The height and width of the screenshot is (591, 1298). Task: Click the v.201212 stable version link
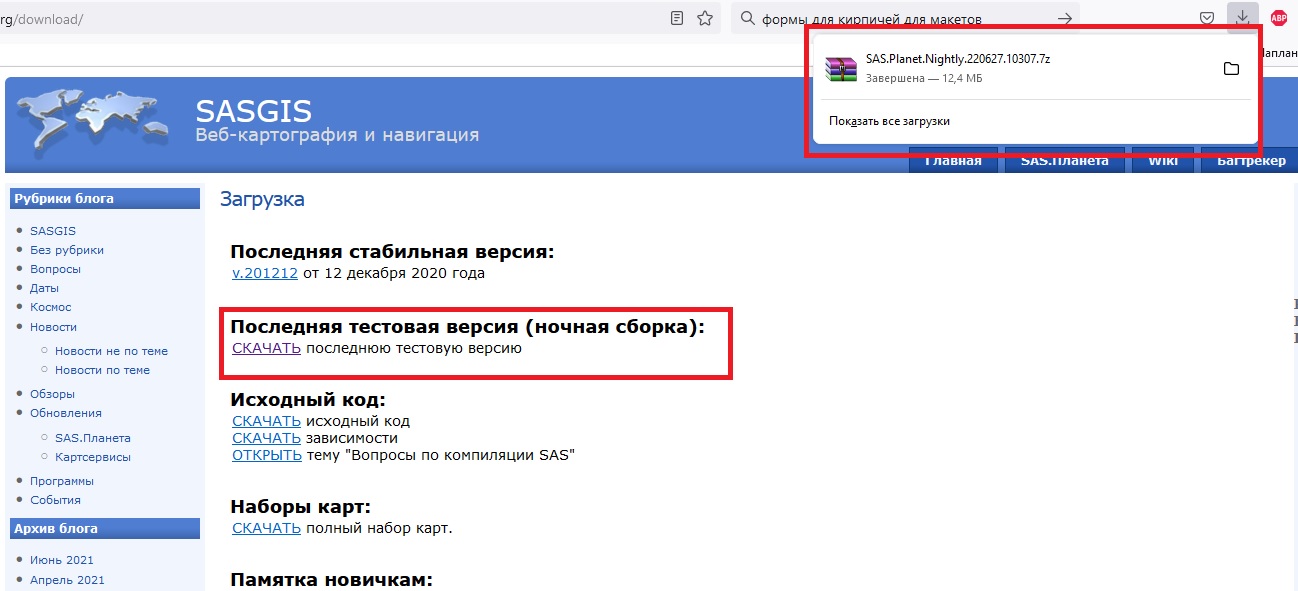265,273
